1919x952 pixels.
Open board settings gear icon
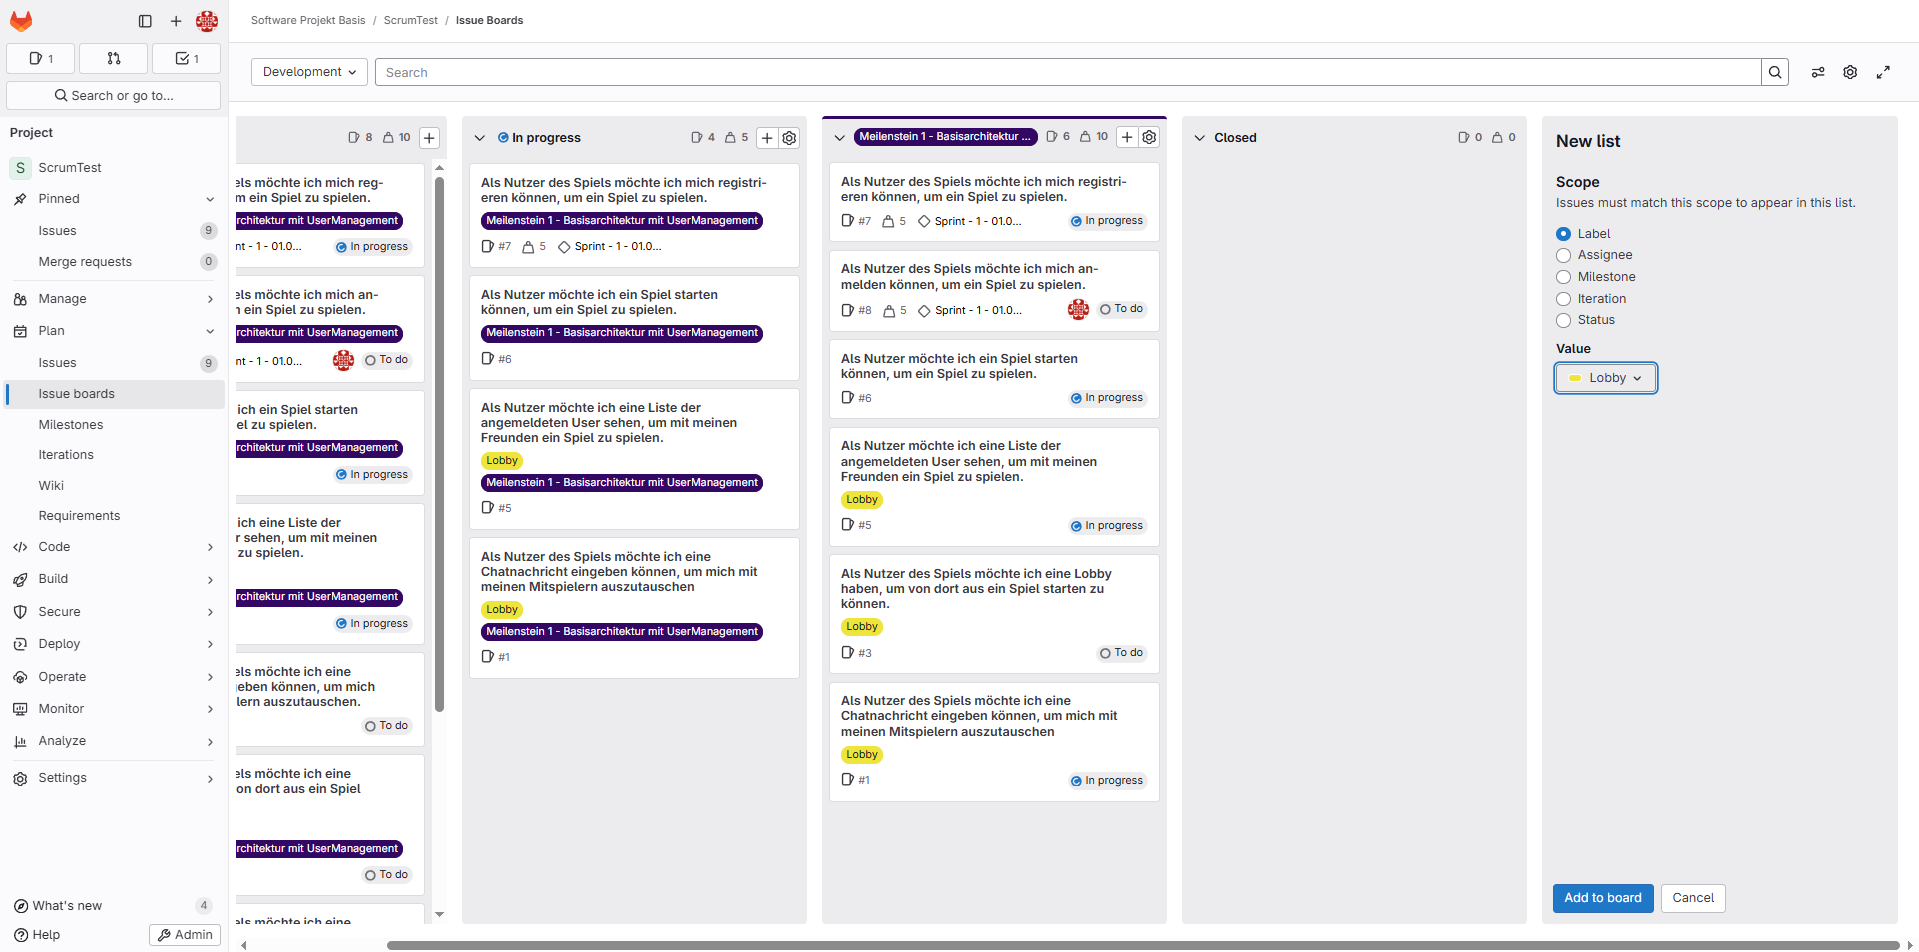tap(1850, 72)
